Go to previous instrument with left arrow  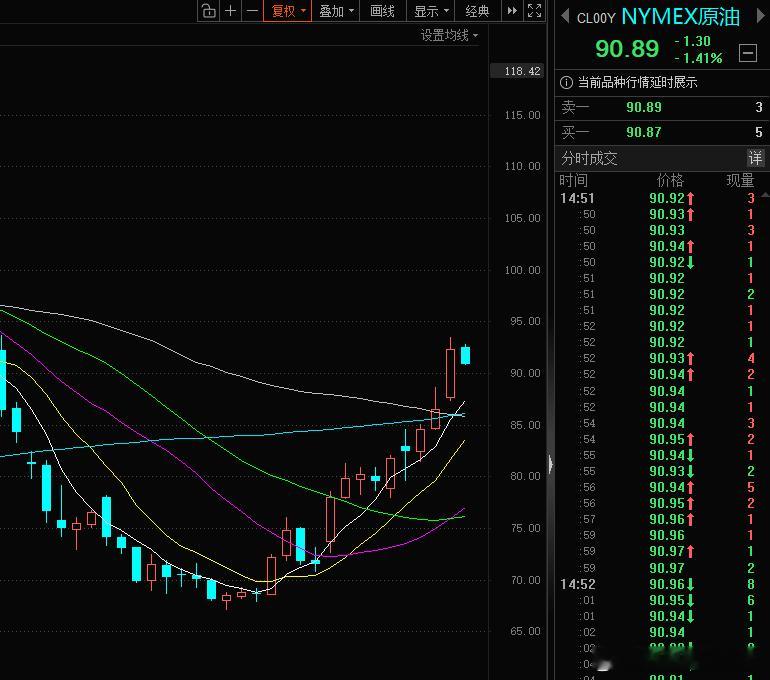(565, 16)
